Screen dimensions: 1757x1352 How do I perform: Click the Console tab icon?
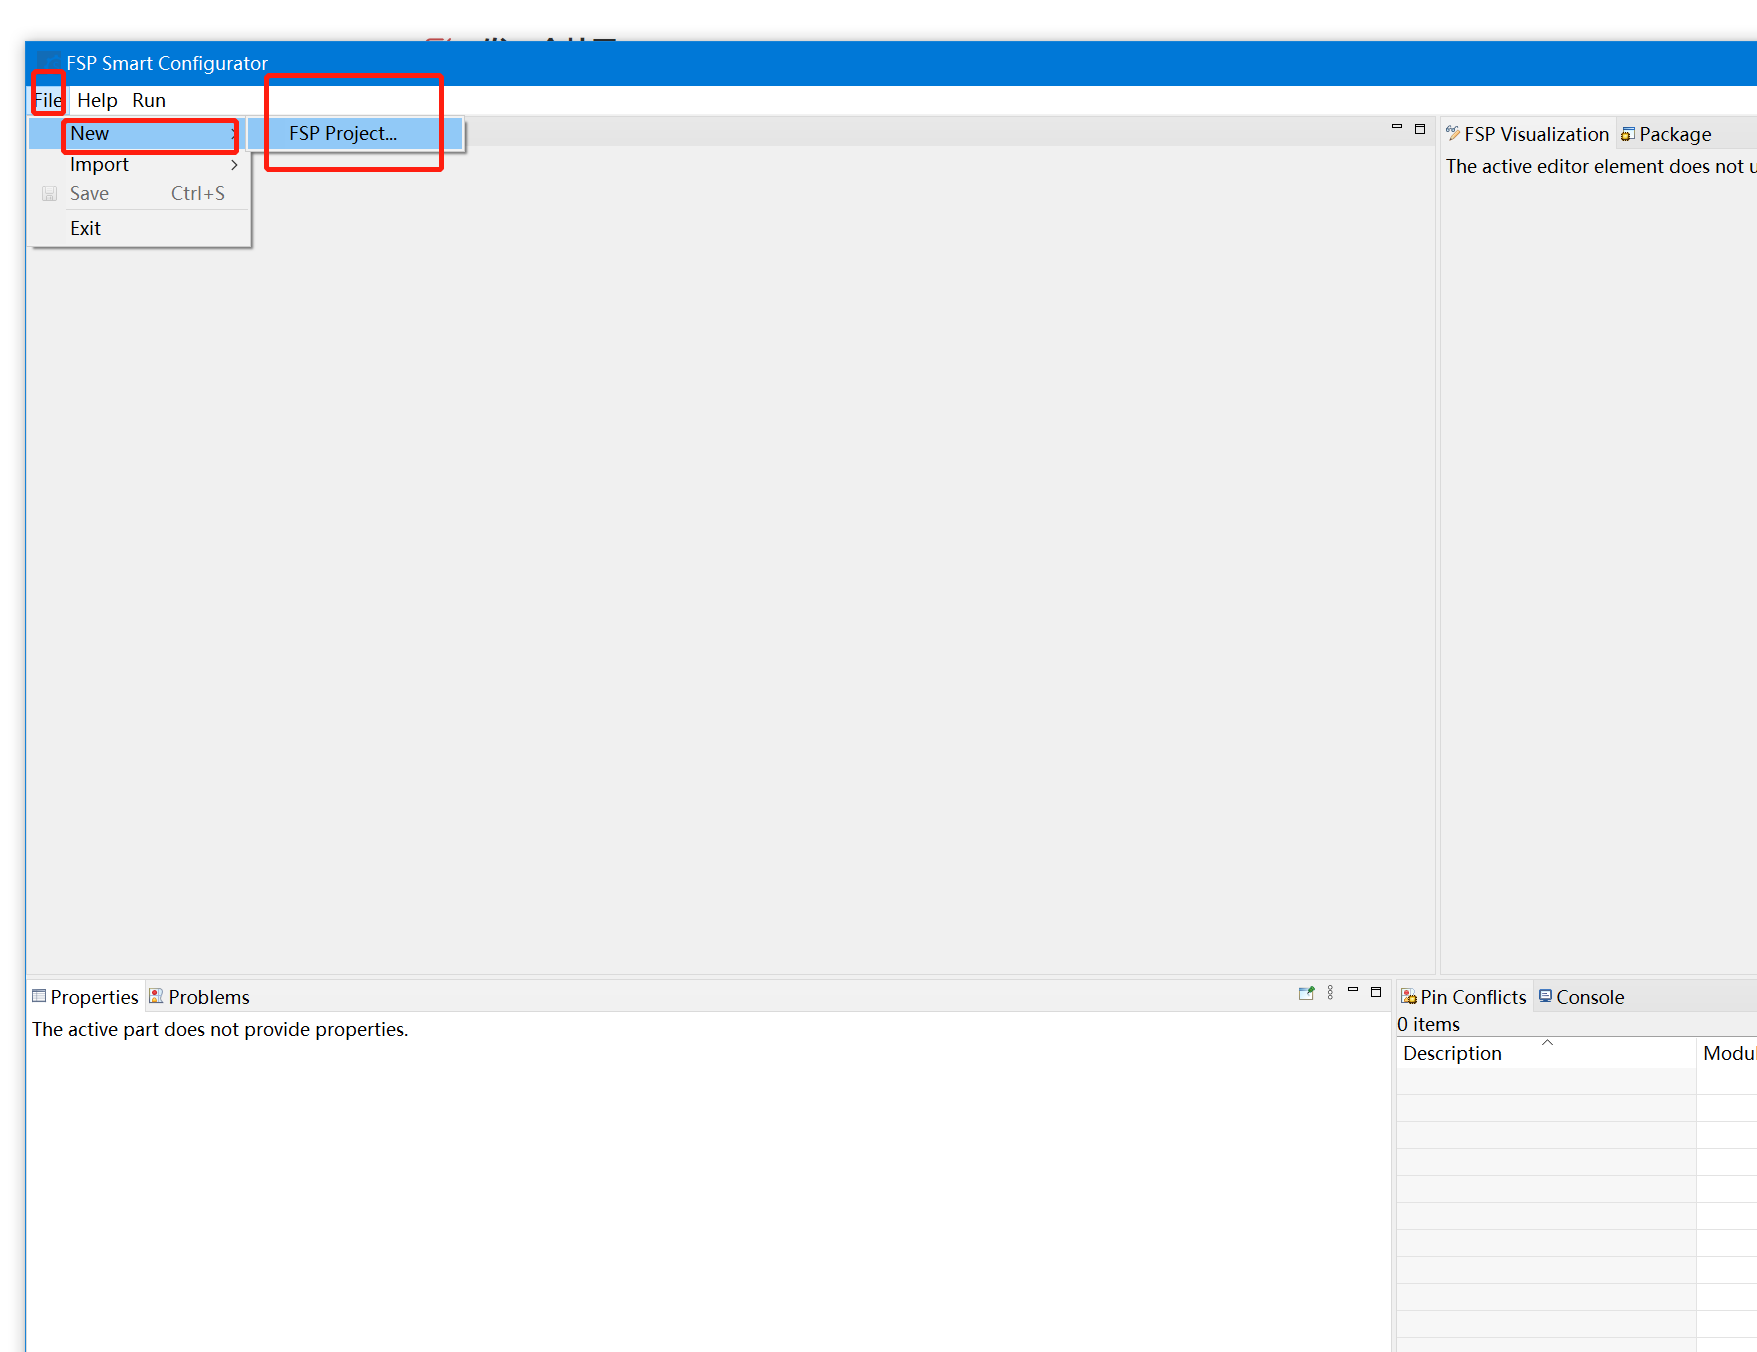pyautogui.click(x=1545, y=996)
